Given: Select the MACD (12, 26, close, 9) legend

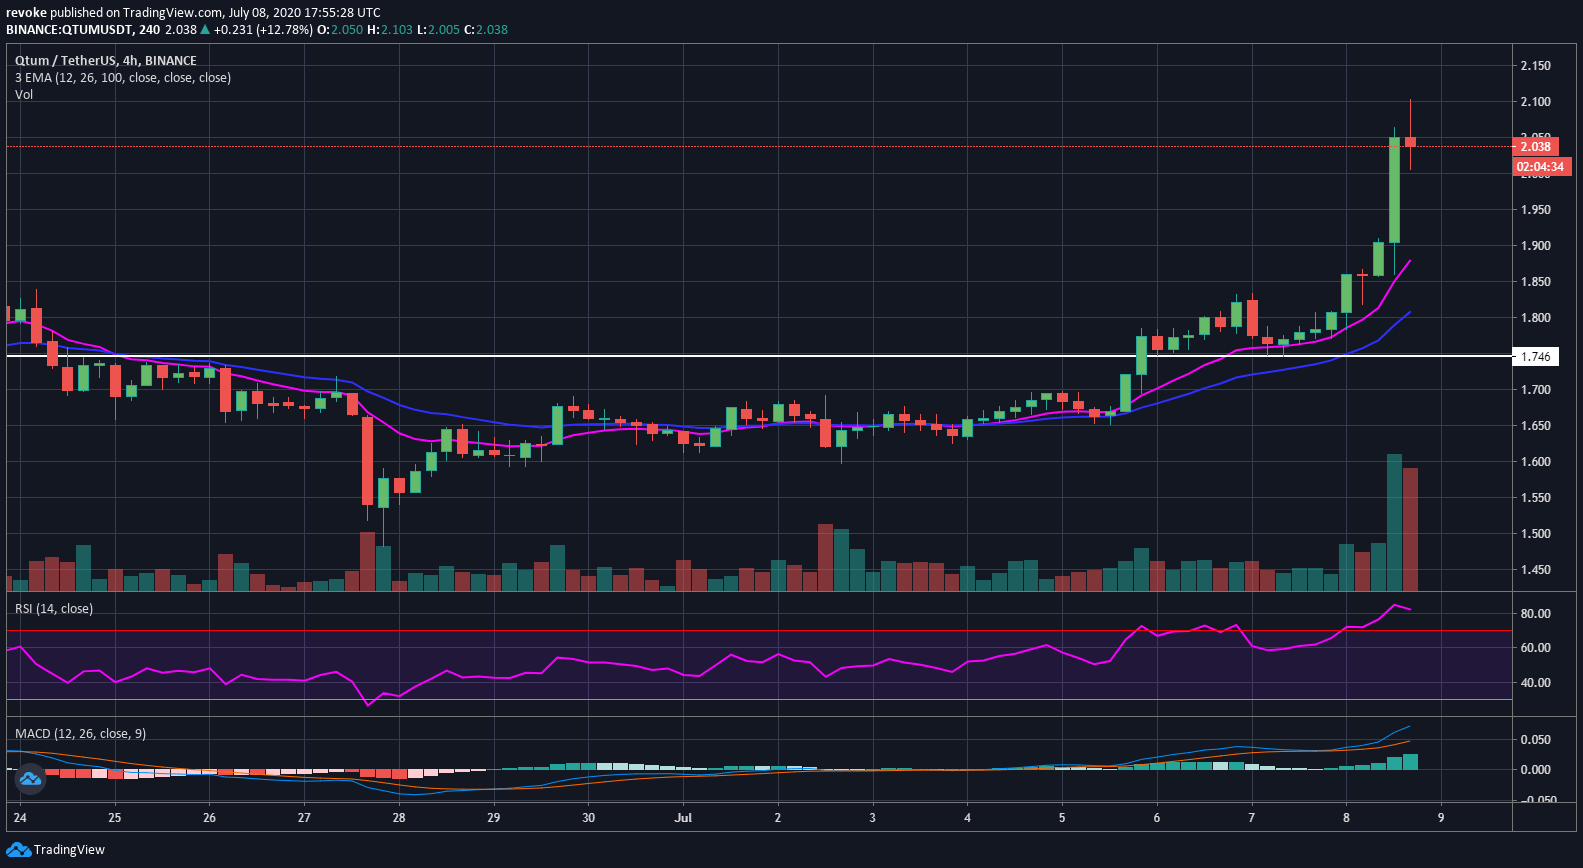Looking at the screenshot, I should (x=80, y=733).
